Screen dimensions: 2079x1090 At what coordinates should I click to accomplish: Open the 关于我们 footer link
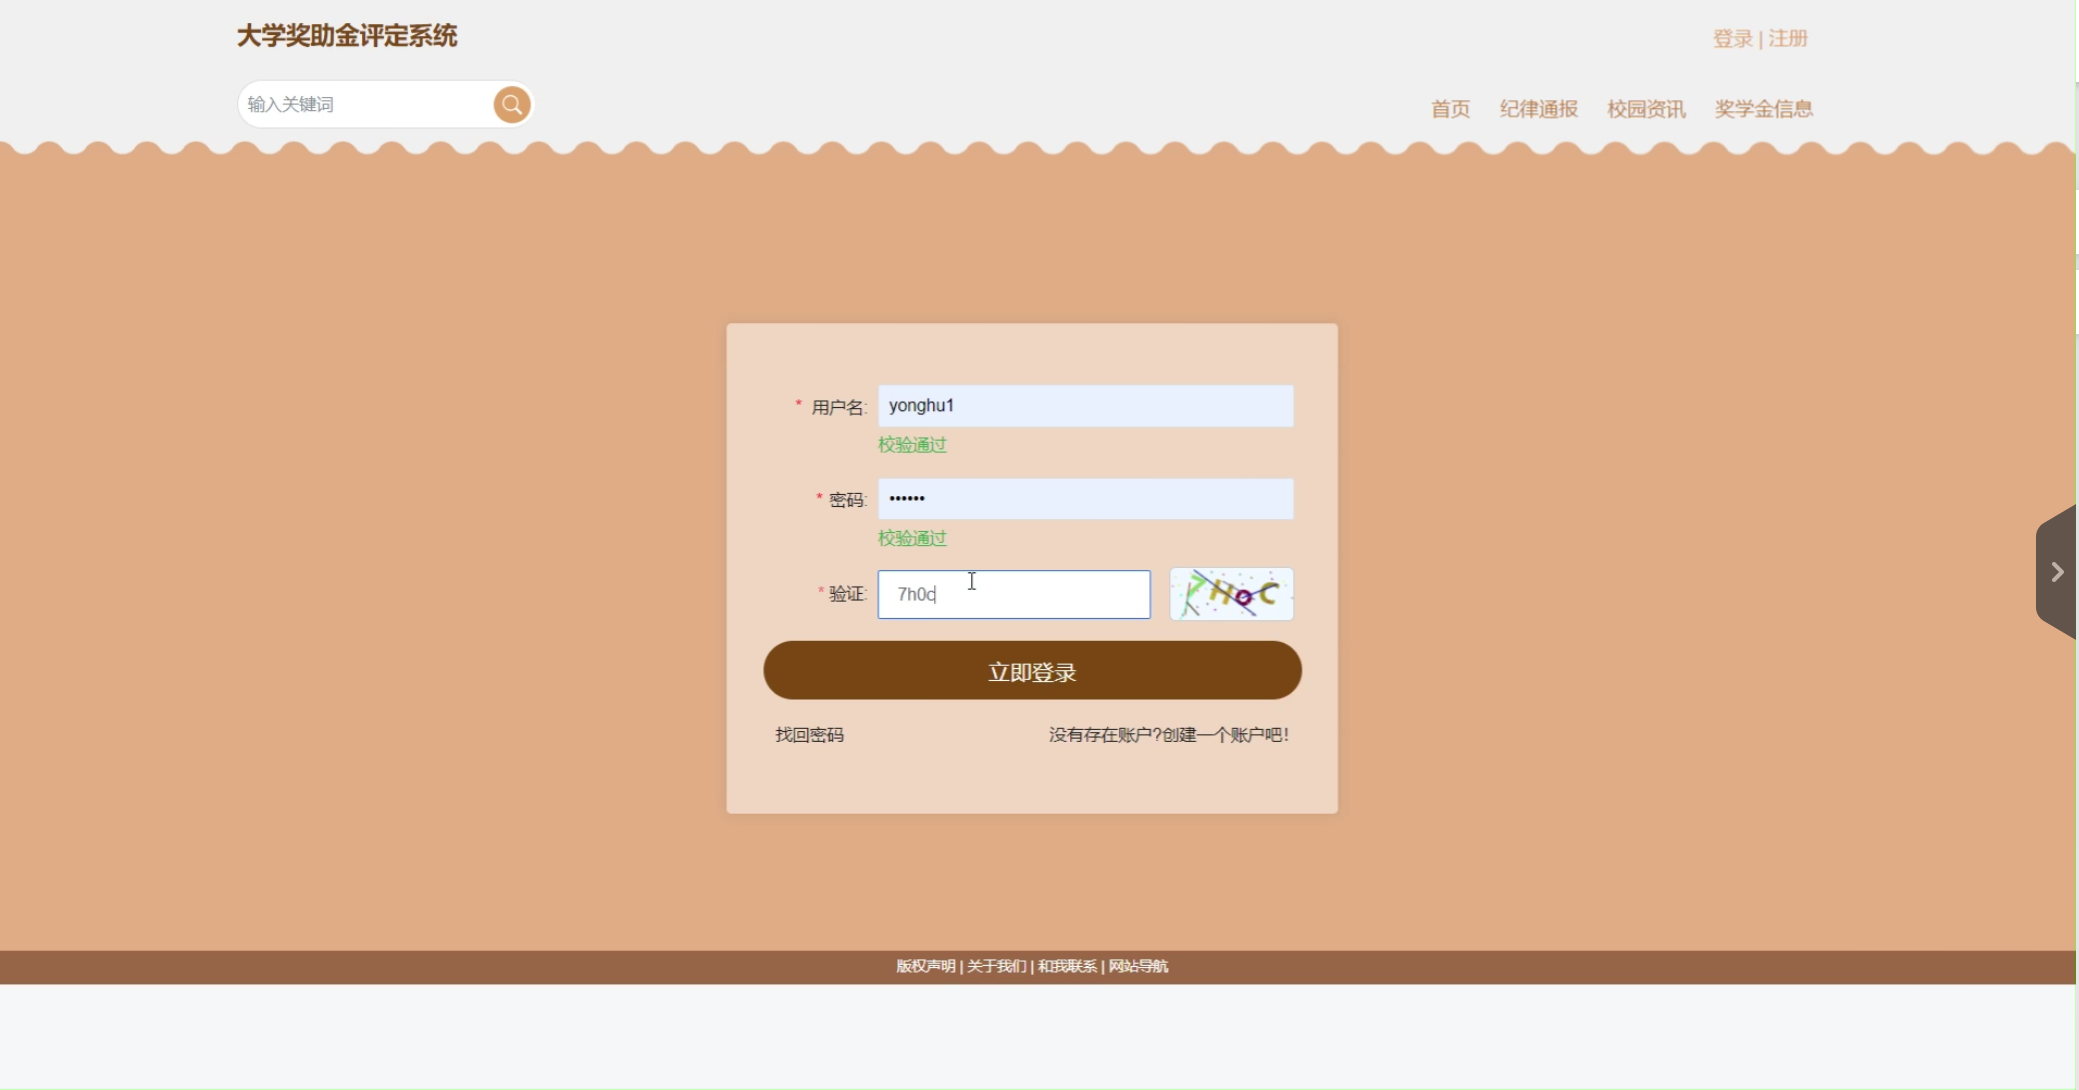click(996, 966)
